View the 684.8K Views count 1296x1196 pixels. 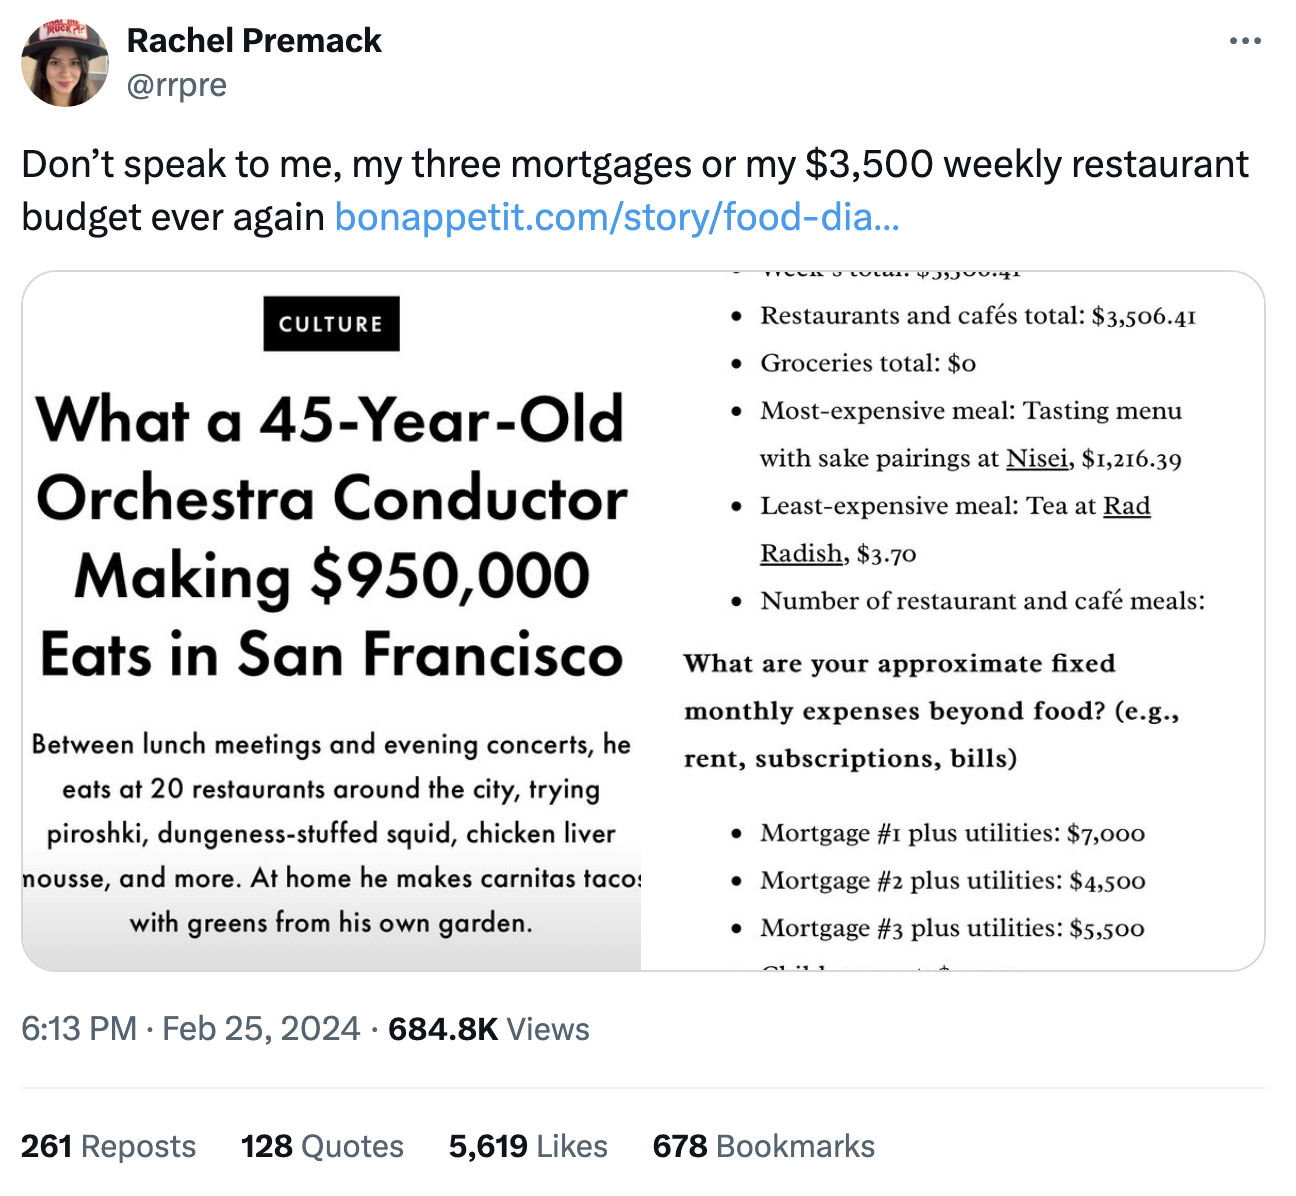click(x=489, y=1029)
